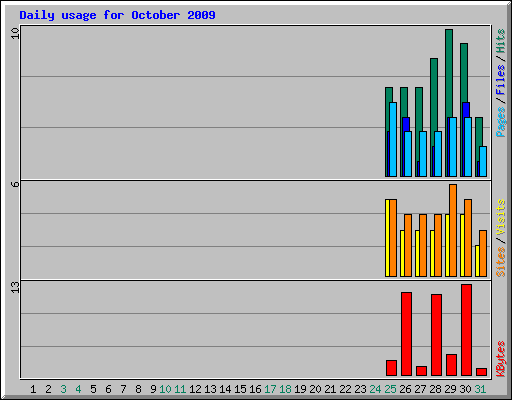Click day label '25' on the axis

[390, 389]
